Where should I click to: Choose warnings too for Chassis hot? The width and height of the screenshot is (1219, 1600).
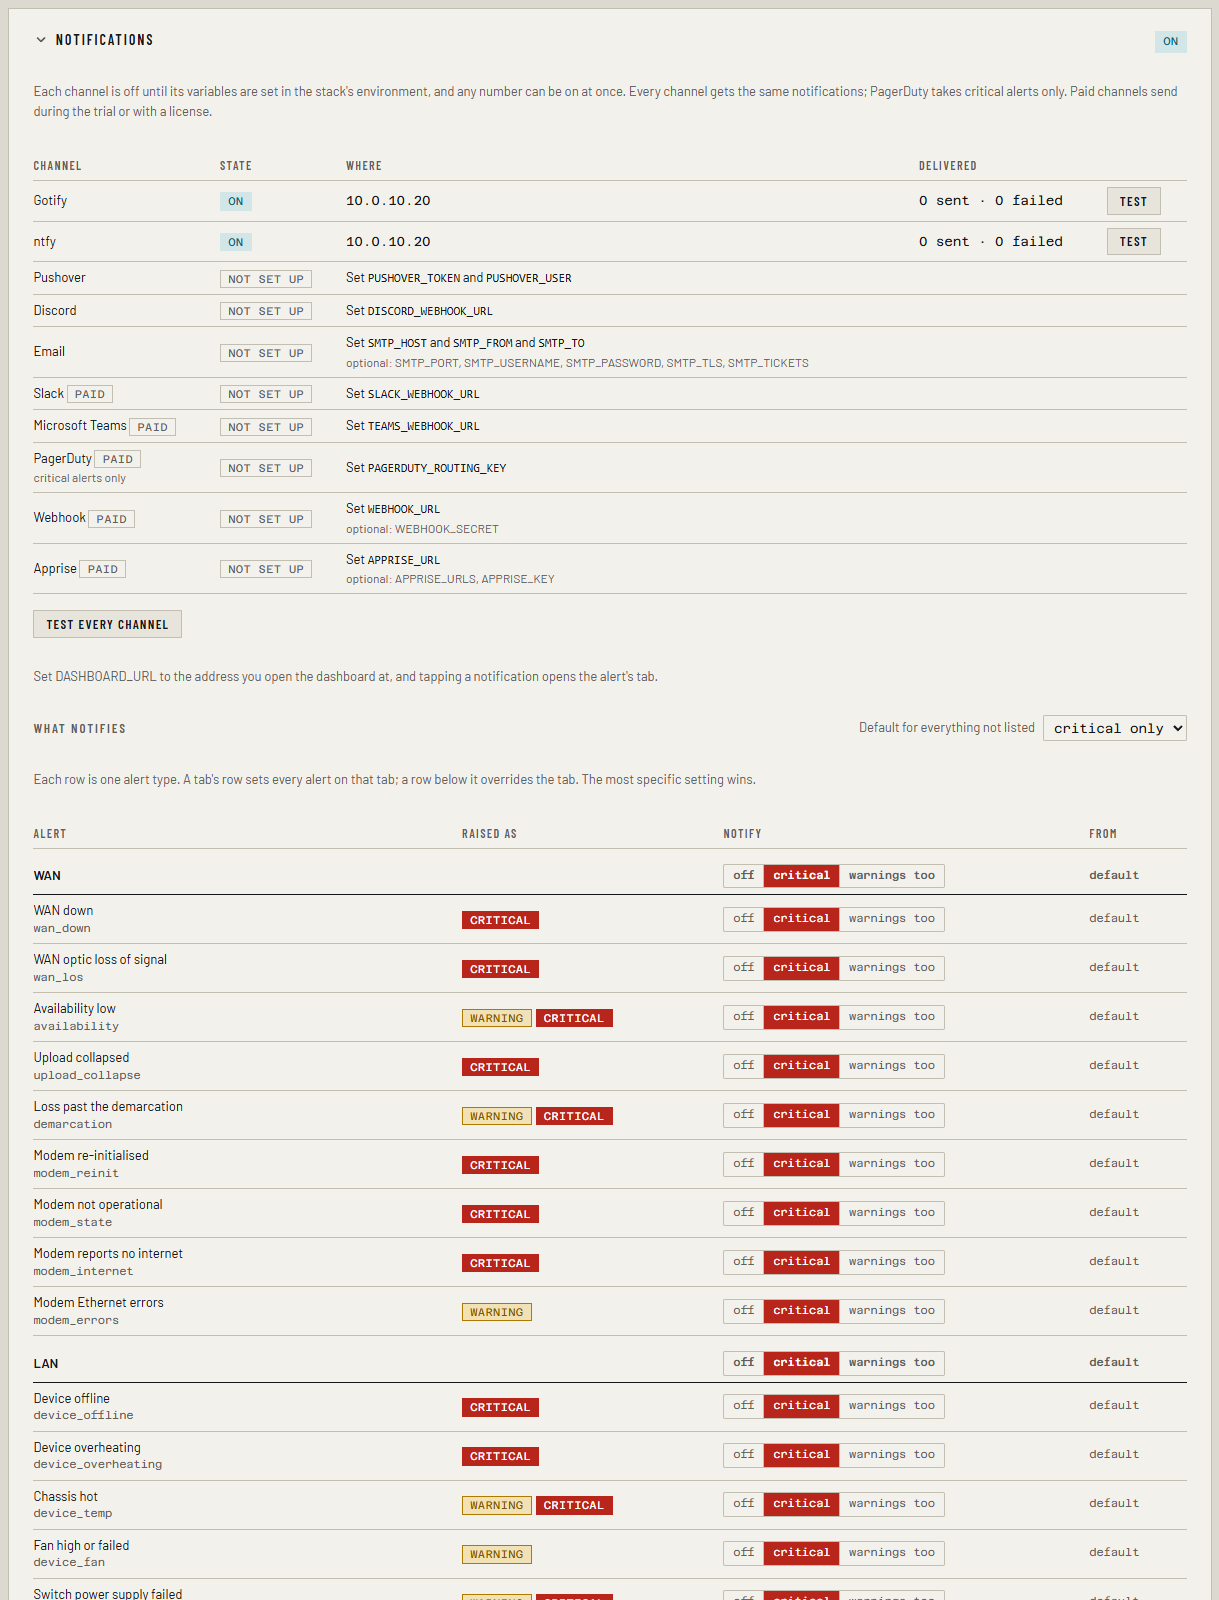coord(891,1503)
